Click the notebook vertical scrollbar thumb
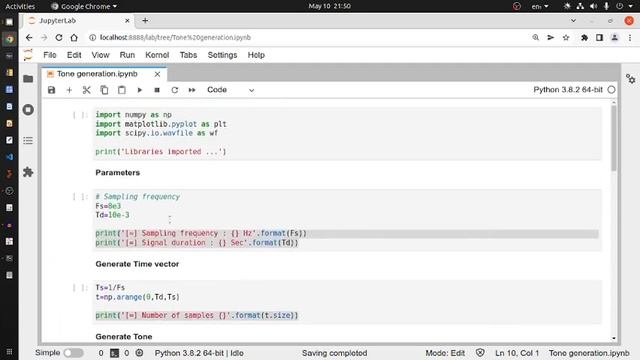The height and width of the screenshot is (360, 640). tap(613, 139)
